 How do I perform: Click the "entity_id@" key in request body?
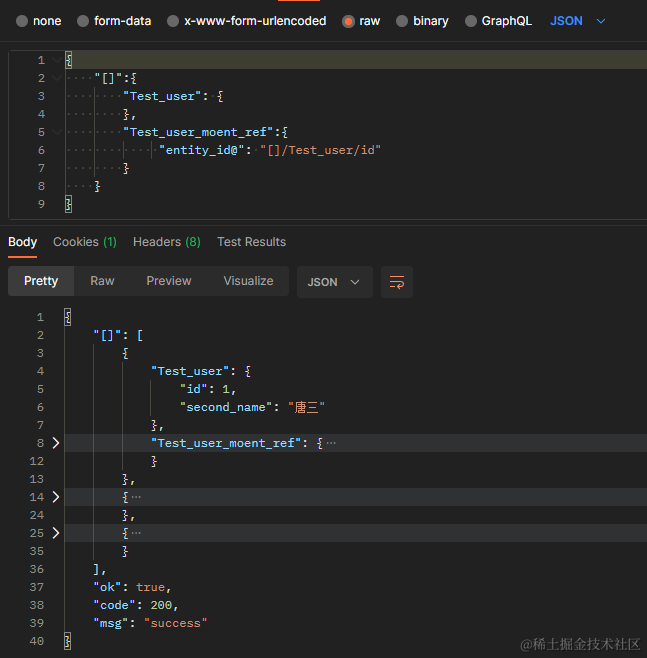click(201, 150)
